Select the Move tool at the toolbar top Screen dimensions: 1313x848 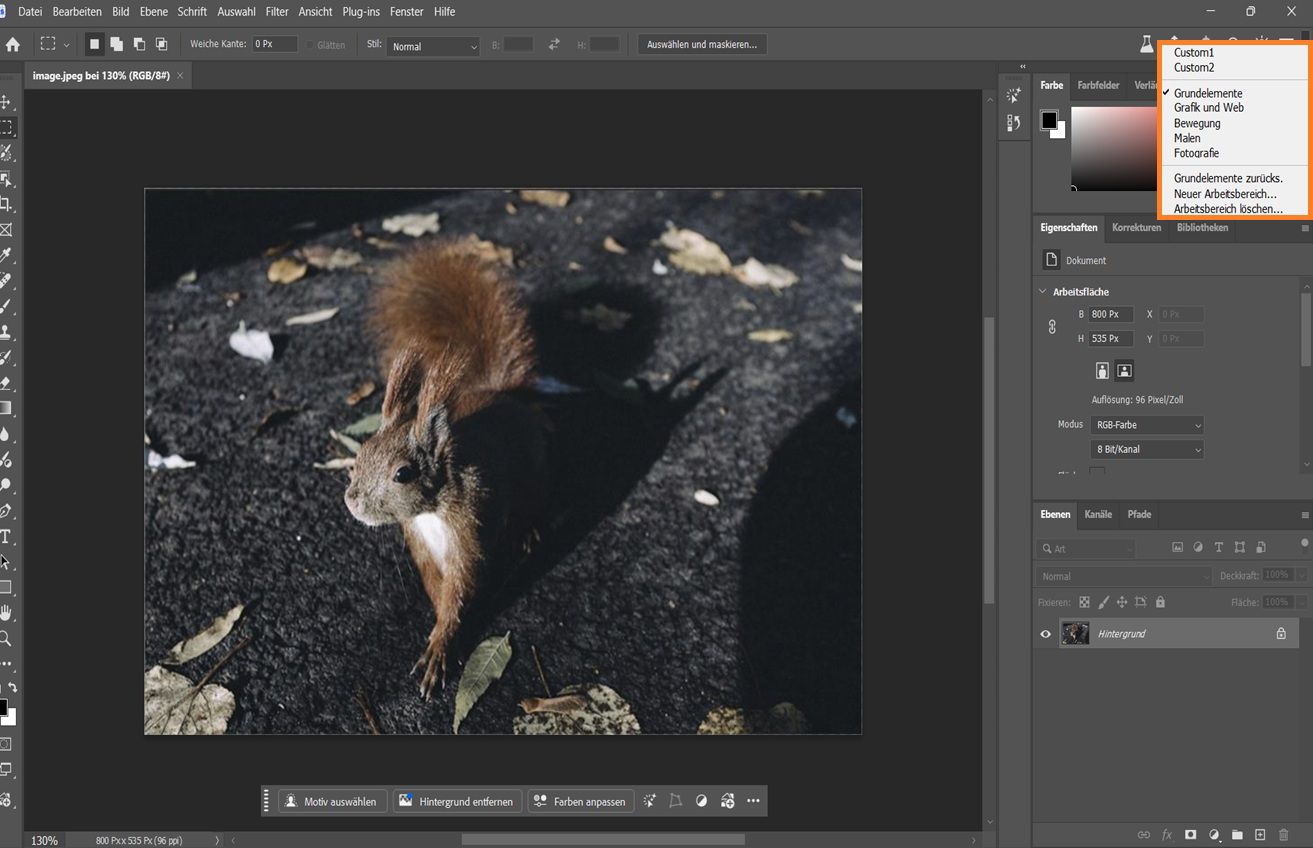coord(8,101)
